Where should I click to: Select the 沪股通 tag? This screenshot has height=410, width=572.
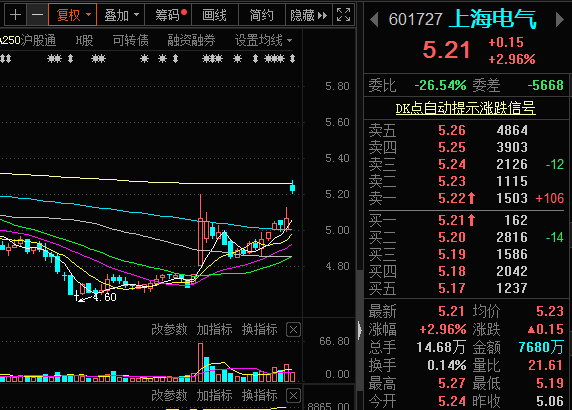pos(38,40)
